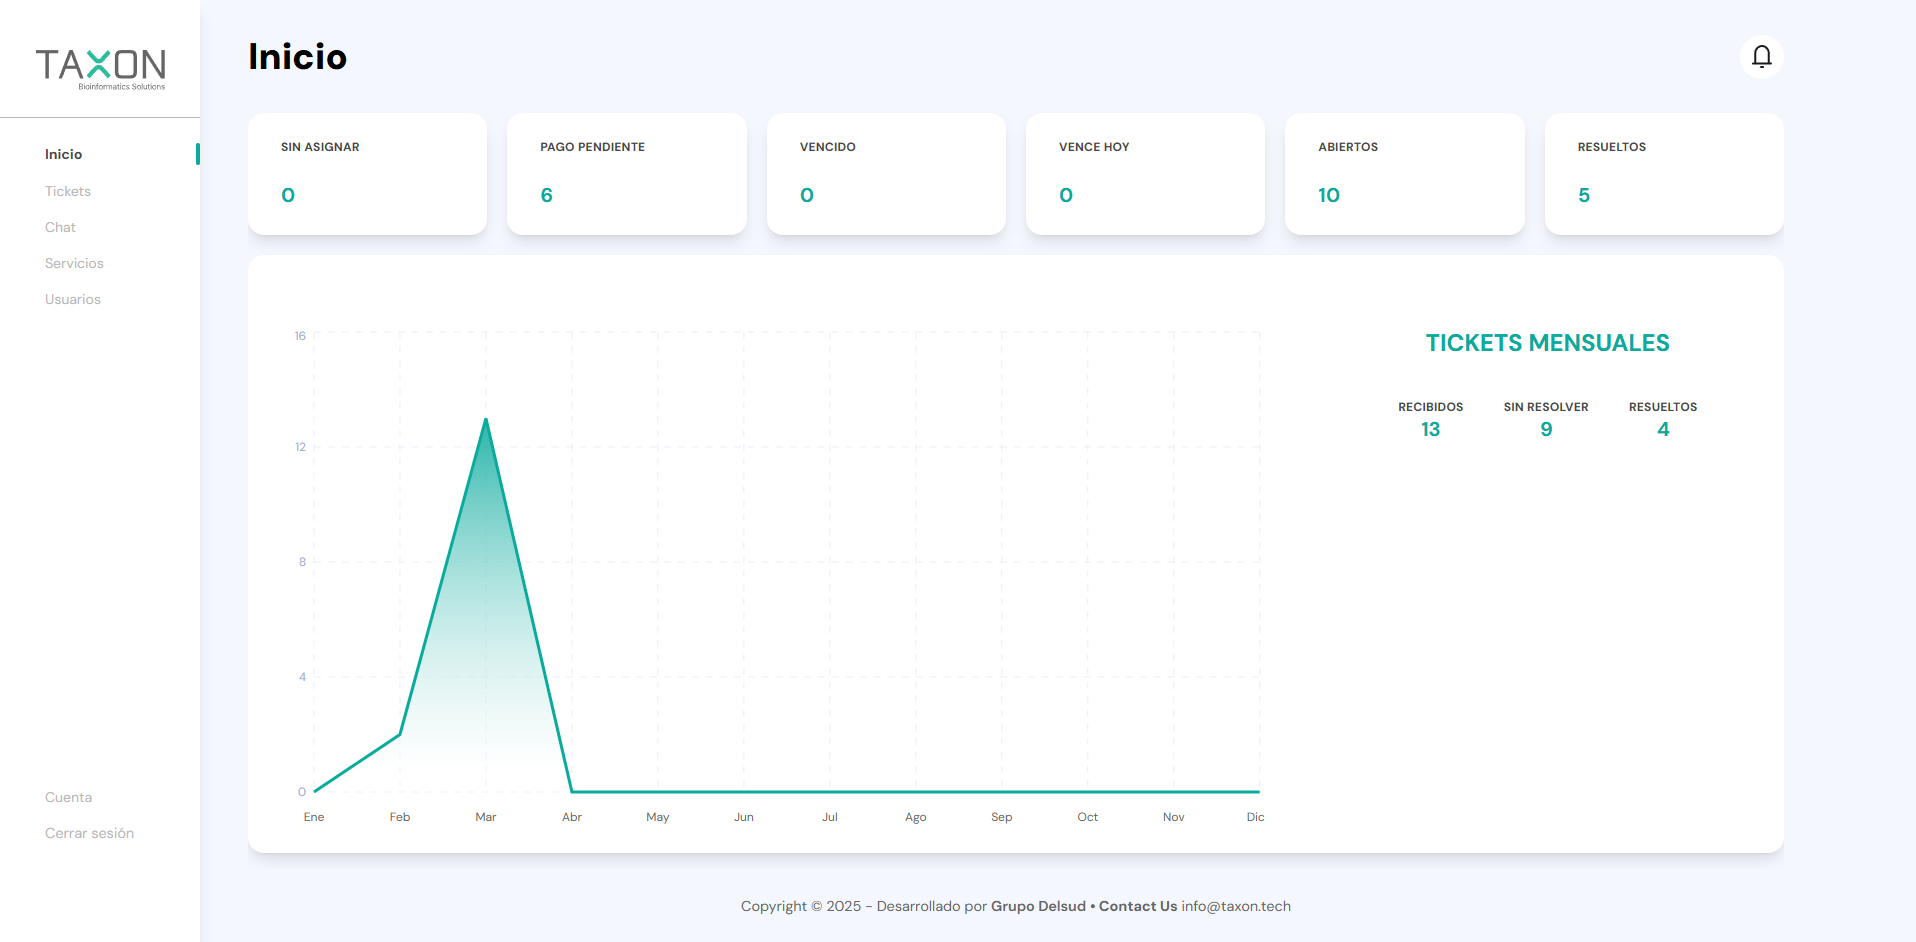This screenshot has width=1916, height=942.
Task: Open notifications via the bell icon
Action: 1761,57
